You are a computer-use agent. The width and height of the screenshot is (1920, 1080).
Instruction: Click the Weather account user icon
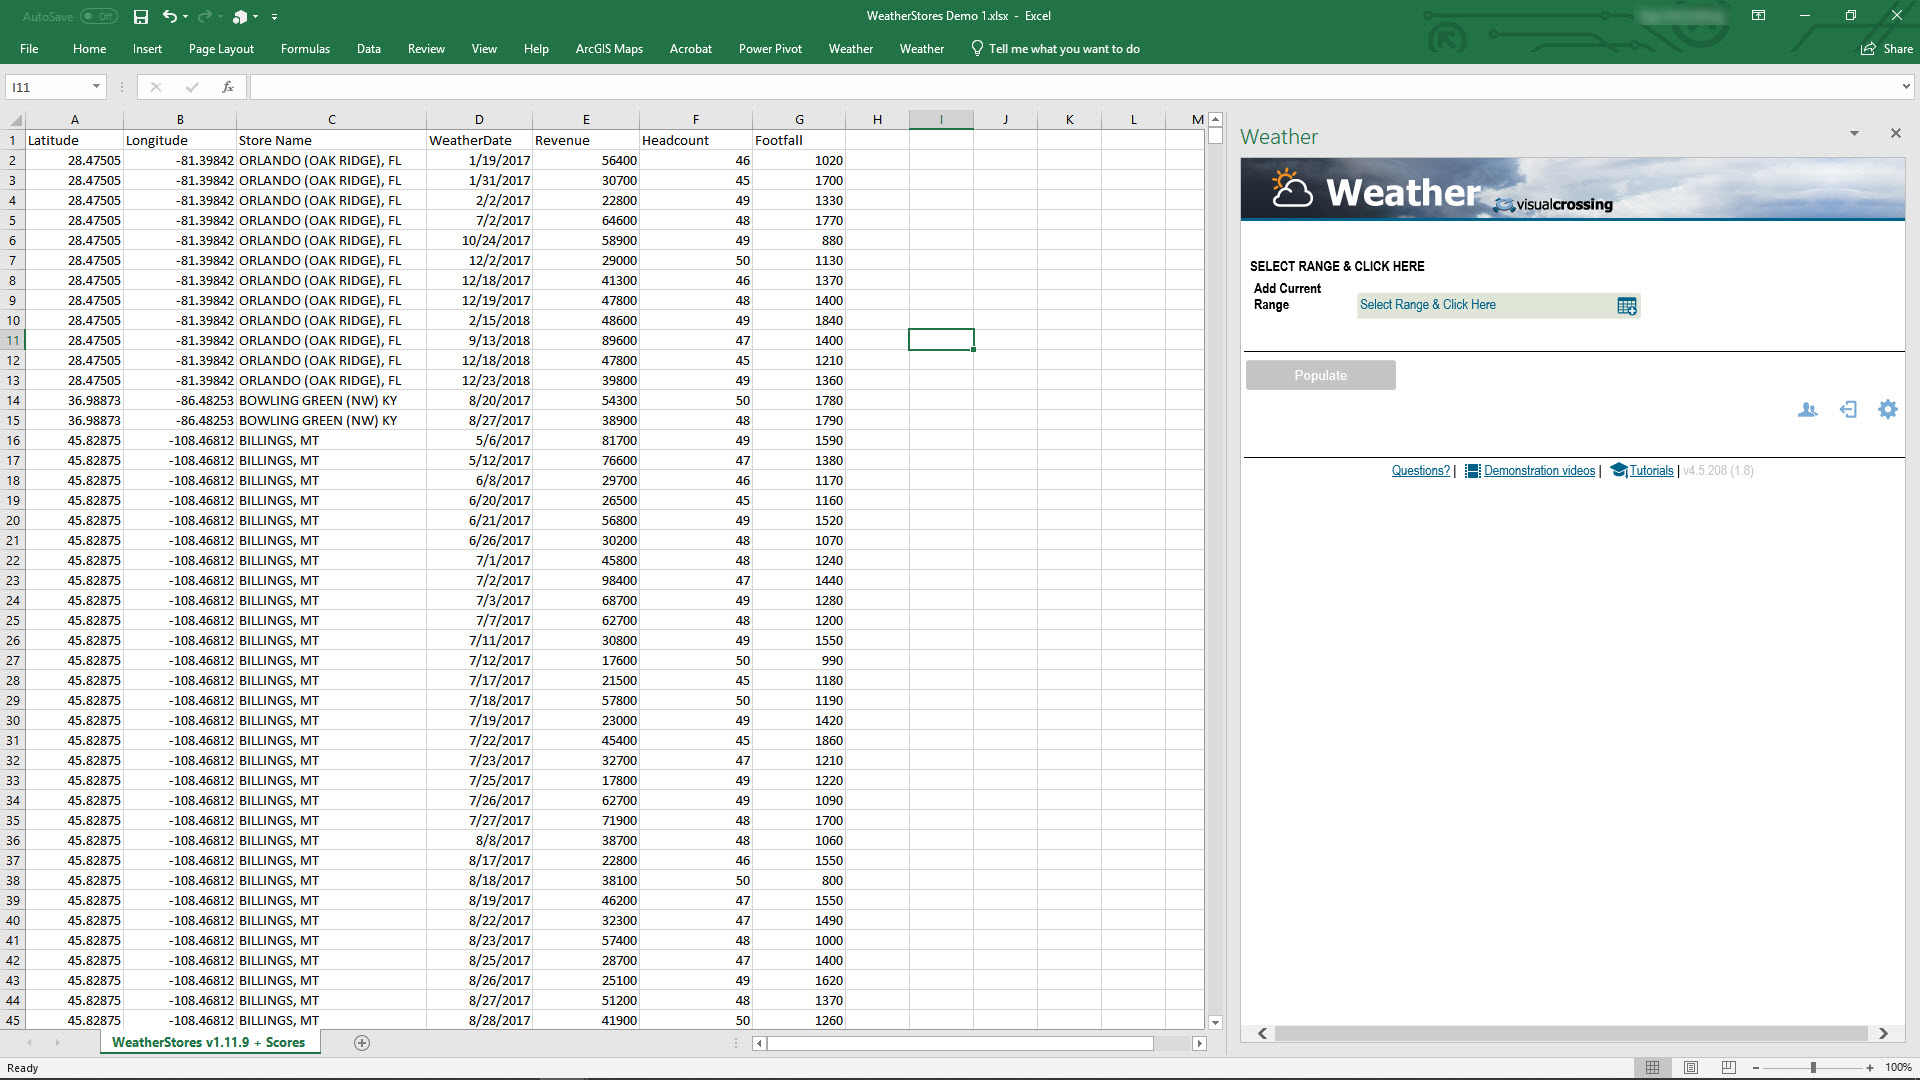[x=1807, y=409]
